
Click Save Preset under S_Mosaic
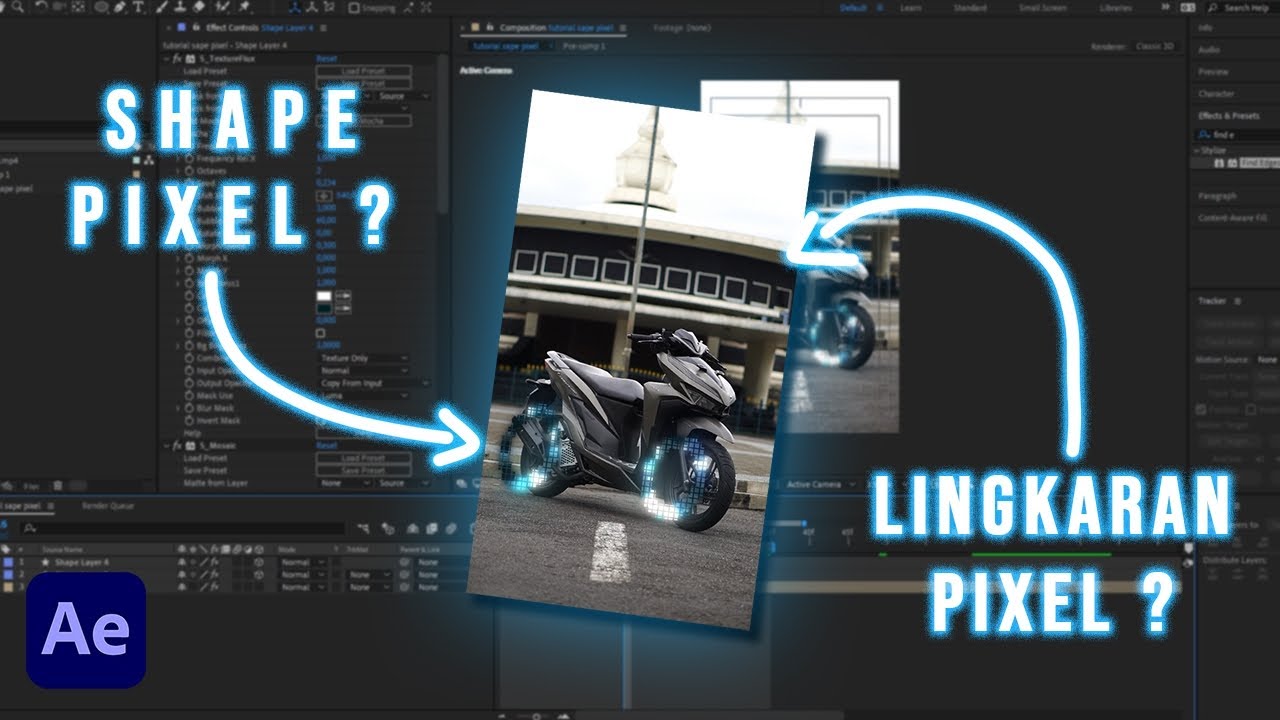coord(363,470)
